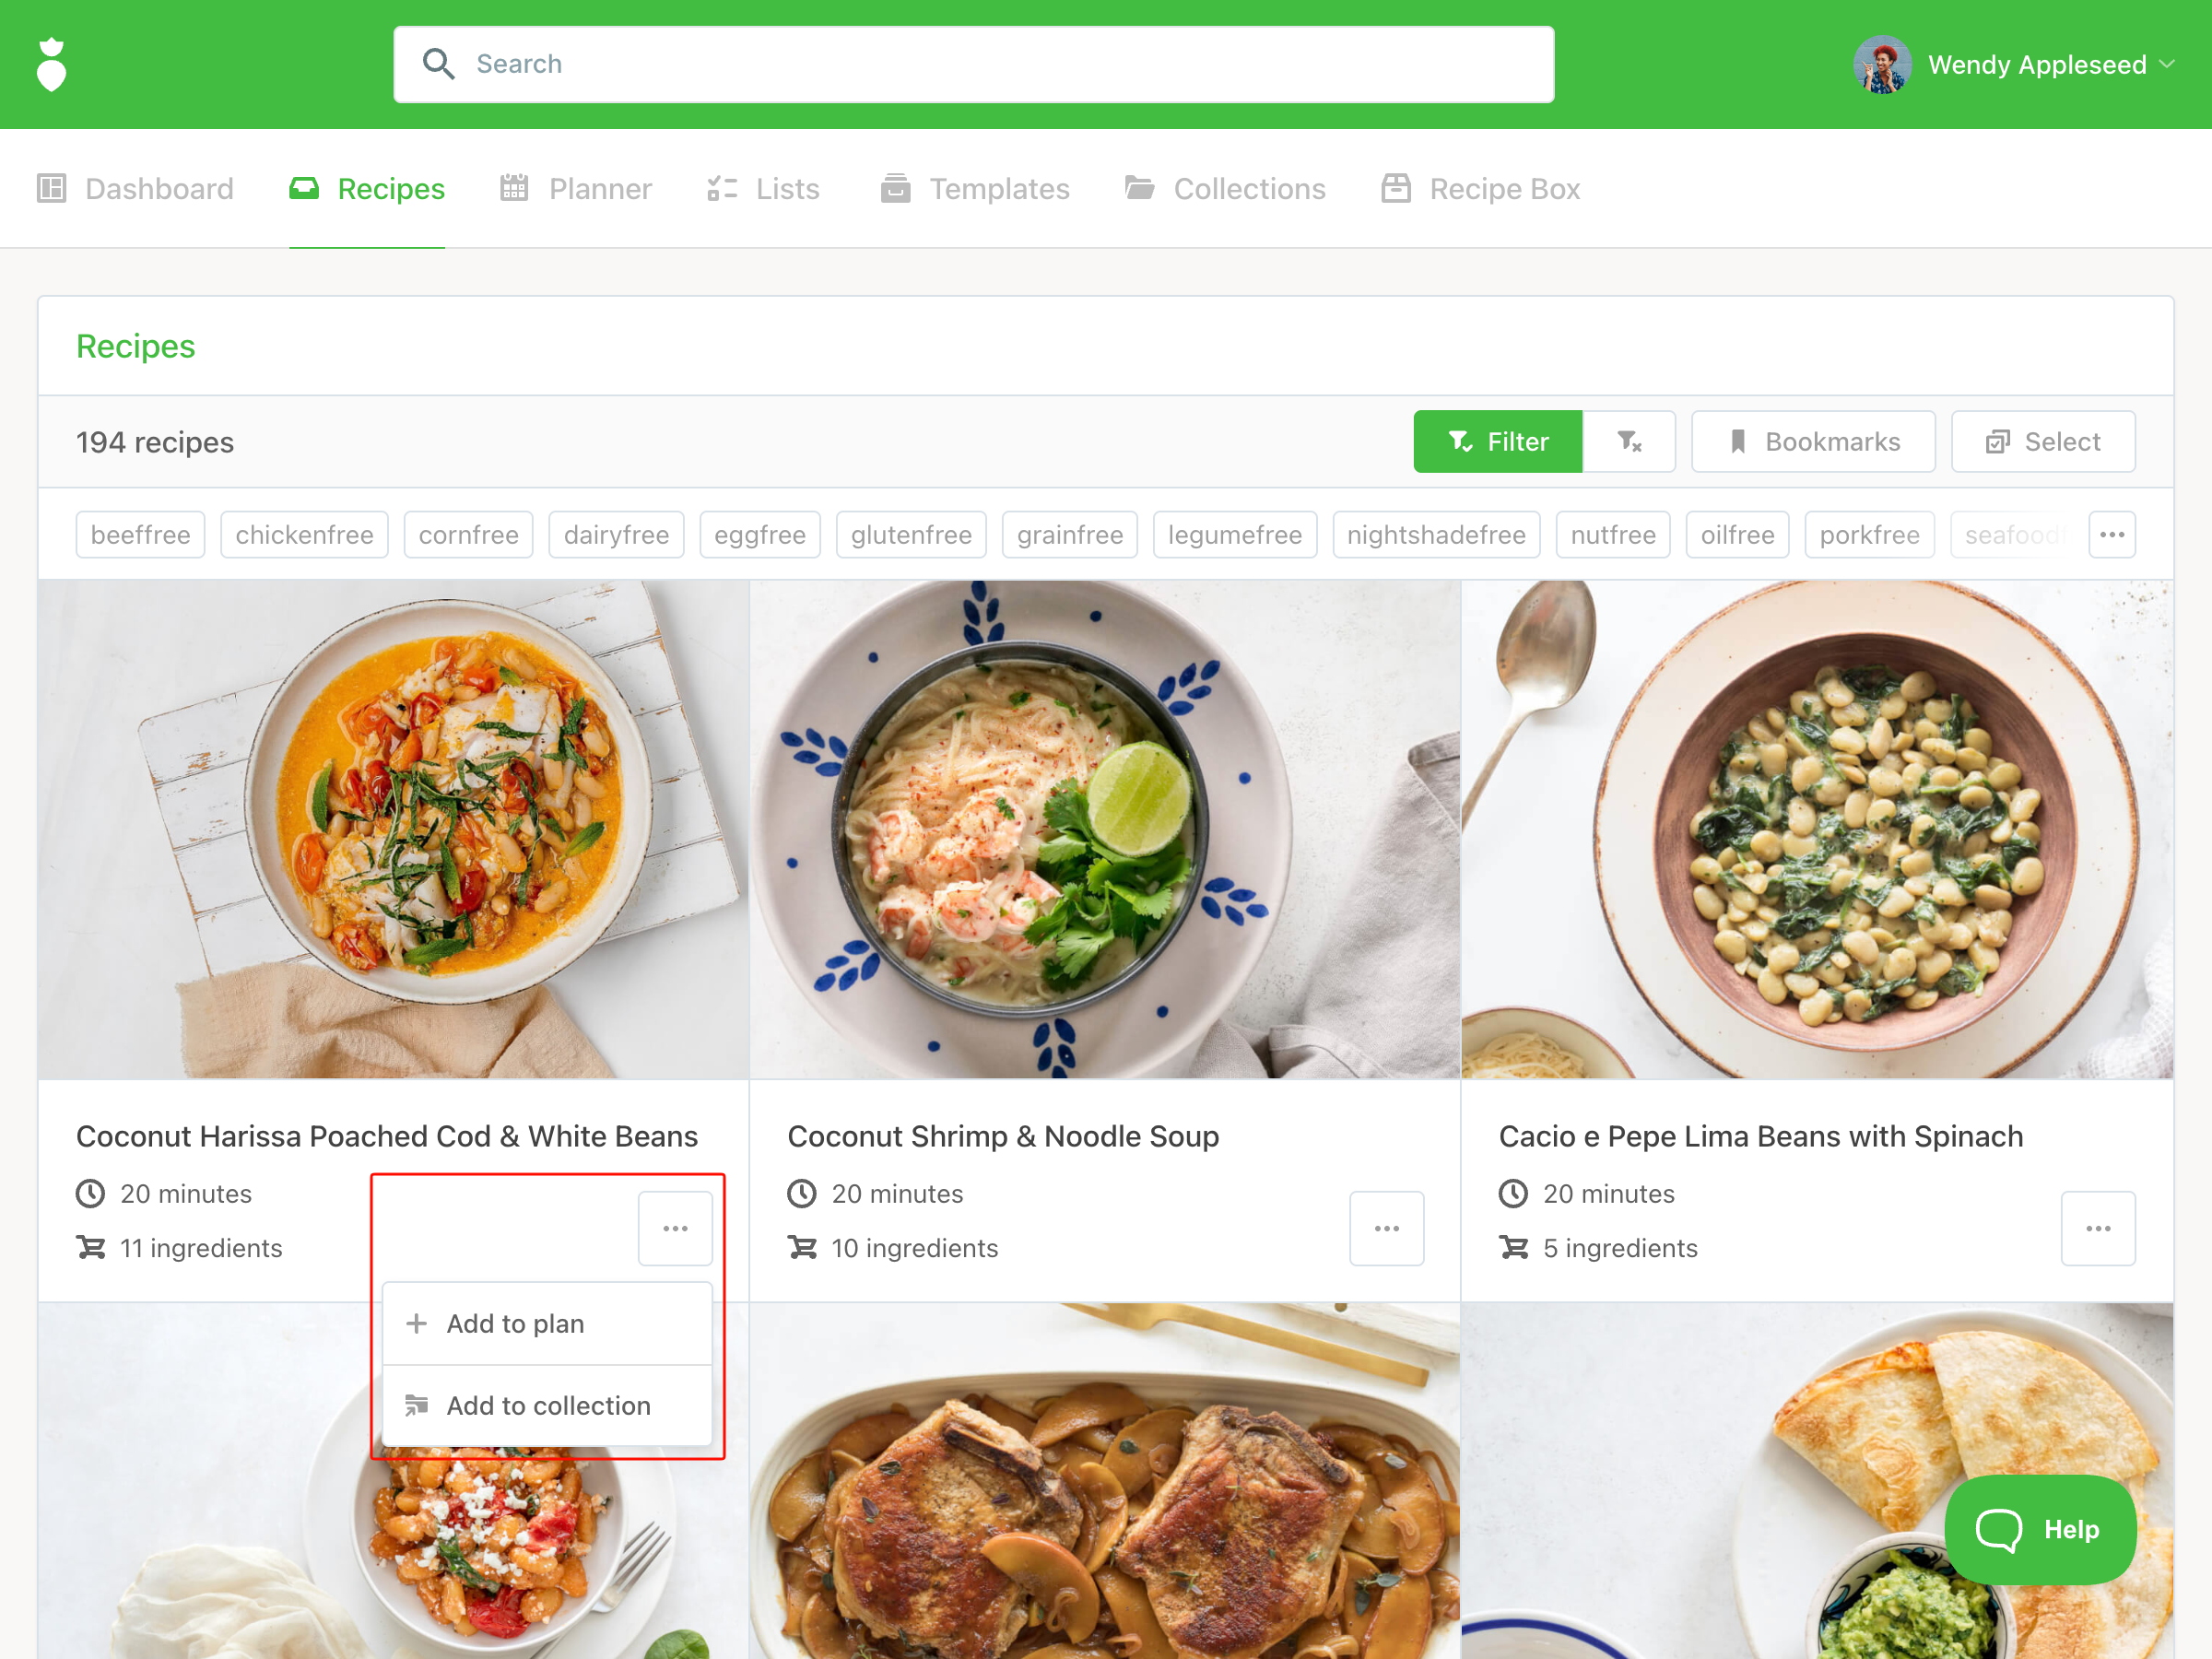
Task: Choose Add to collection menu option
Action: [x=547, y=1405]
